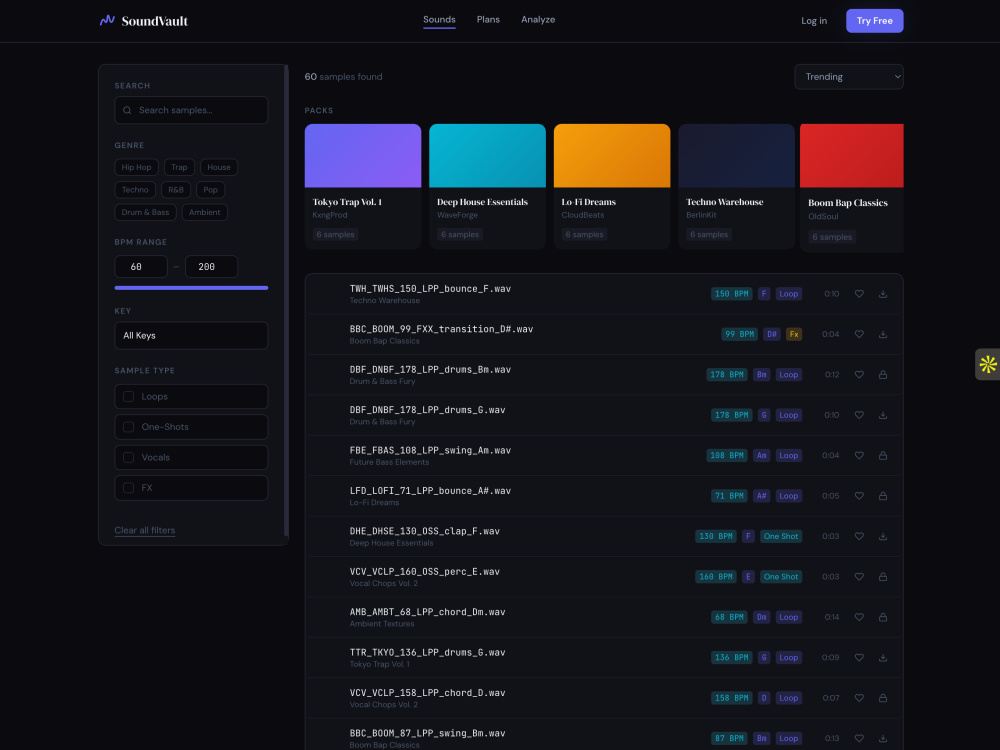Open the Lo-Fi Dreams pack

point(612,186)
